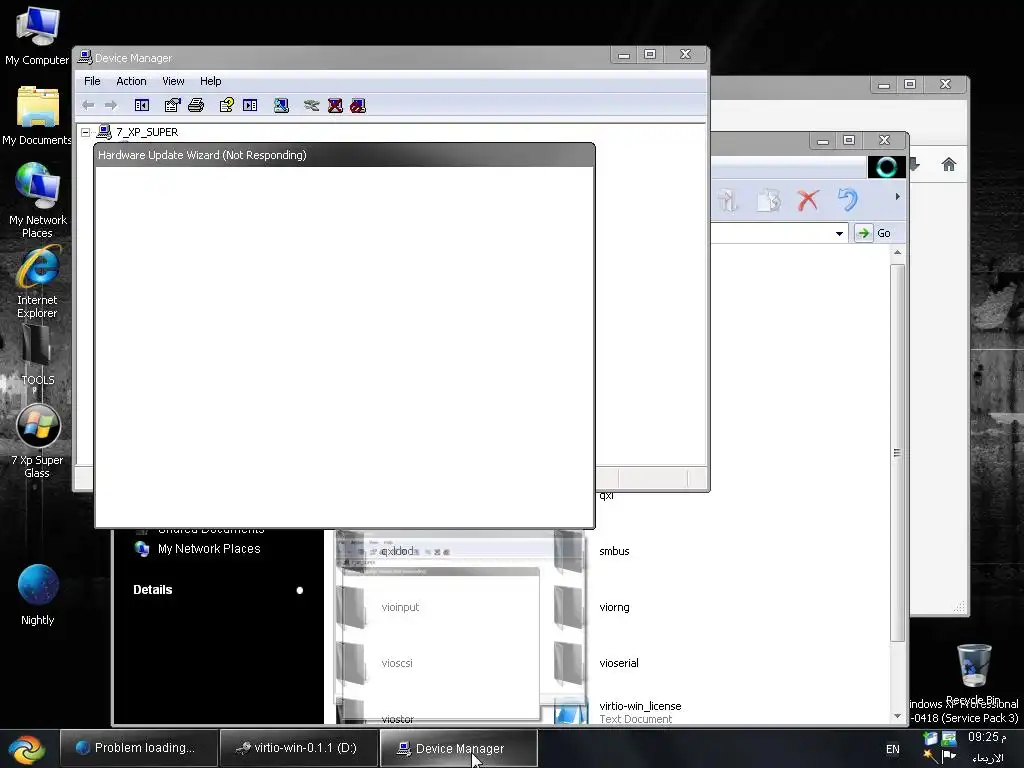The image size is (1024, 768).
Task: Open the View menu in Device Manager
Action: point(173,81)
